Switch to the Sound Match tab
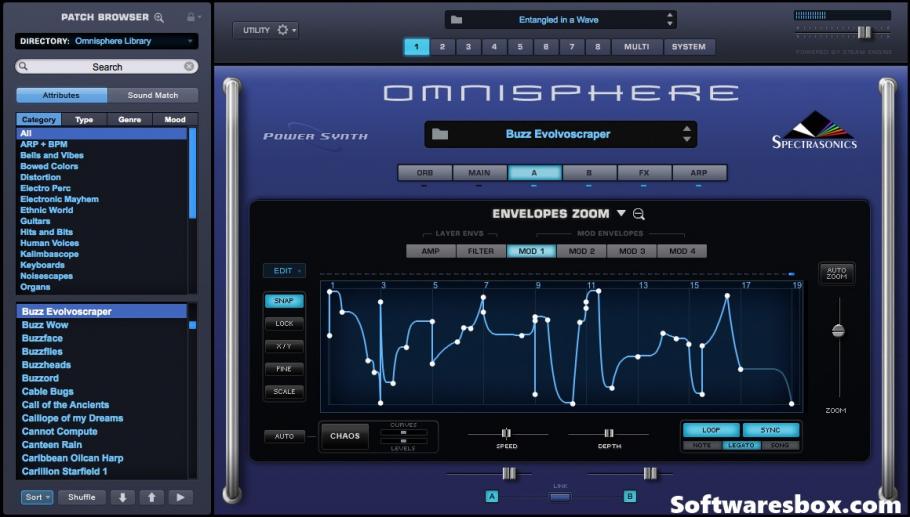The height and width of the screenshot is (517, 910). (x=153, y=95)
